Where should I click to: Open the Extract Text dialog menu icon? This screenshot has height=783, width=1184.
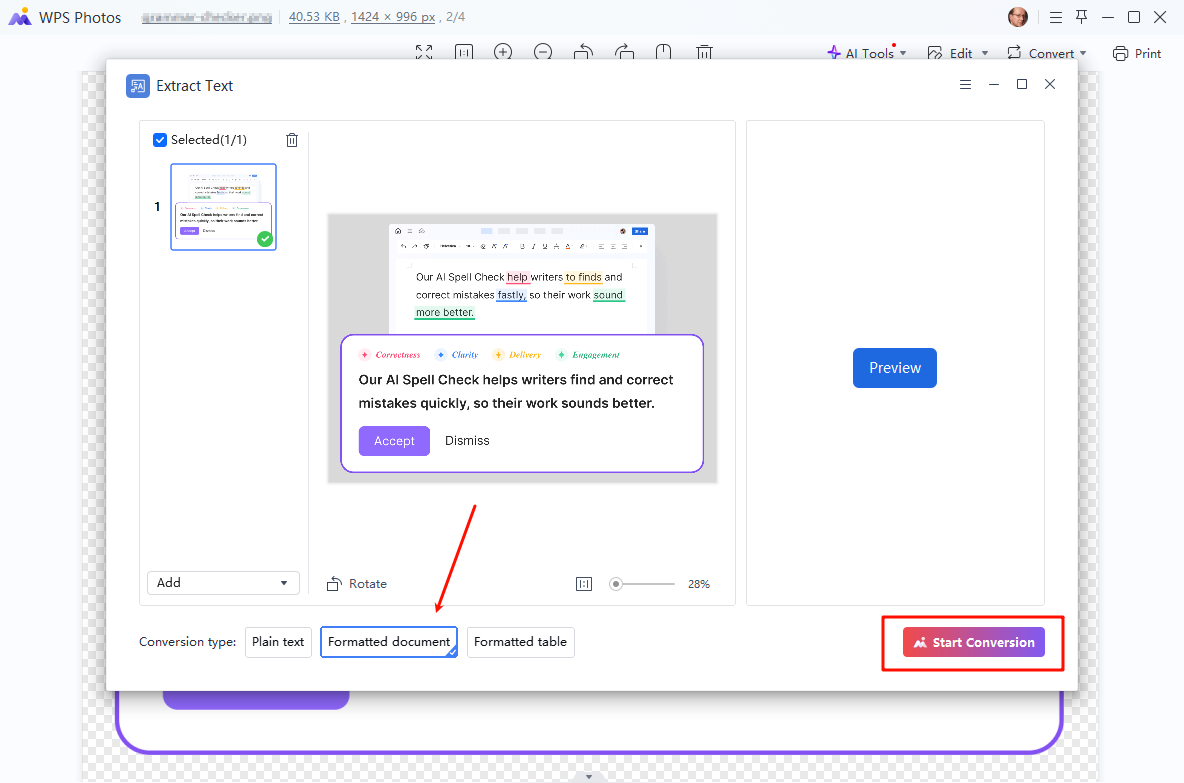coord(965,85)
